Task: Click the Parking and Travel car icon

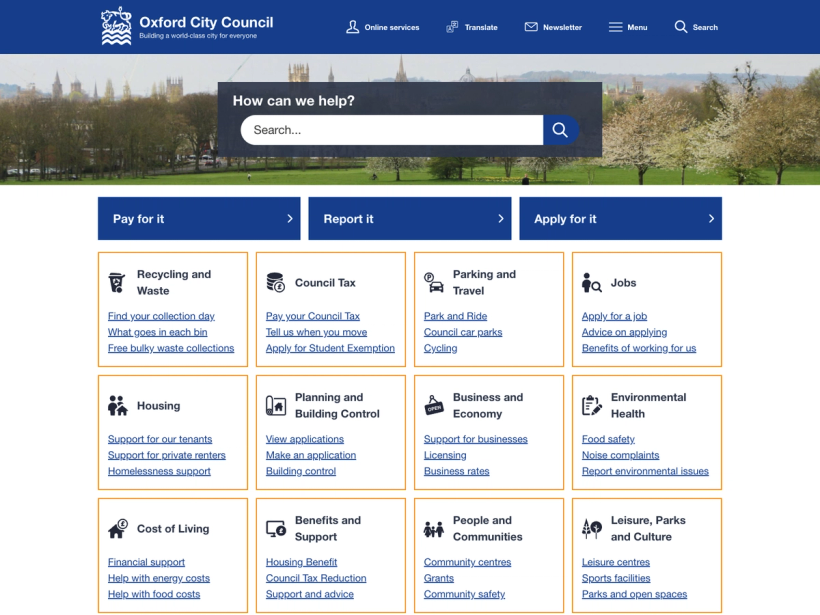Action: [x=434, y=283]
